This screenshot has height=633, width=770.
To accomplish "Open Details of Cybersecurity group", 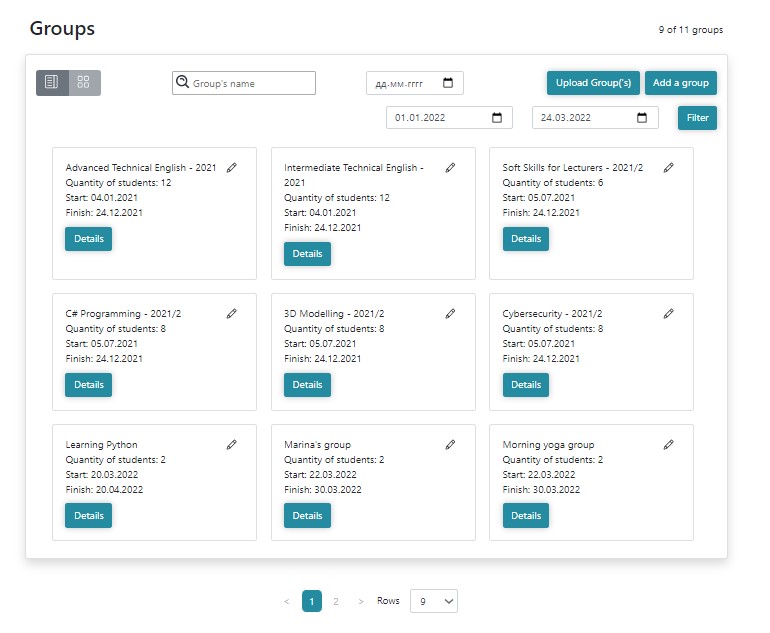I will tap(526, 385).
